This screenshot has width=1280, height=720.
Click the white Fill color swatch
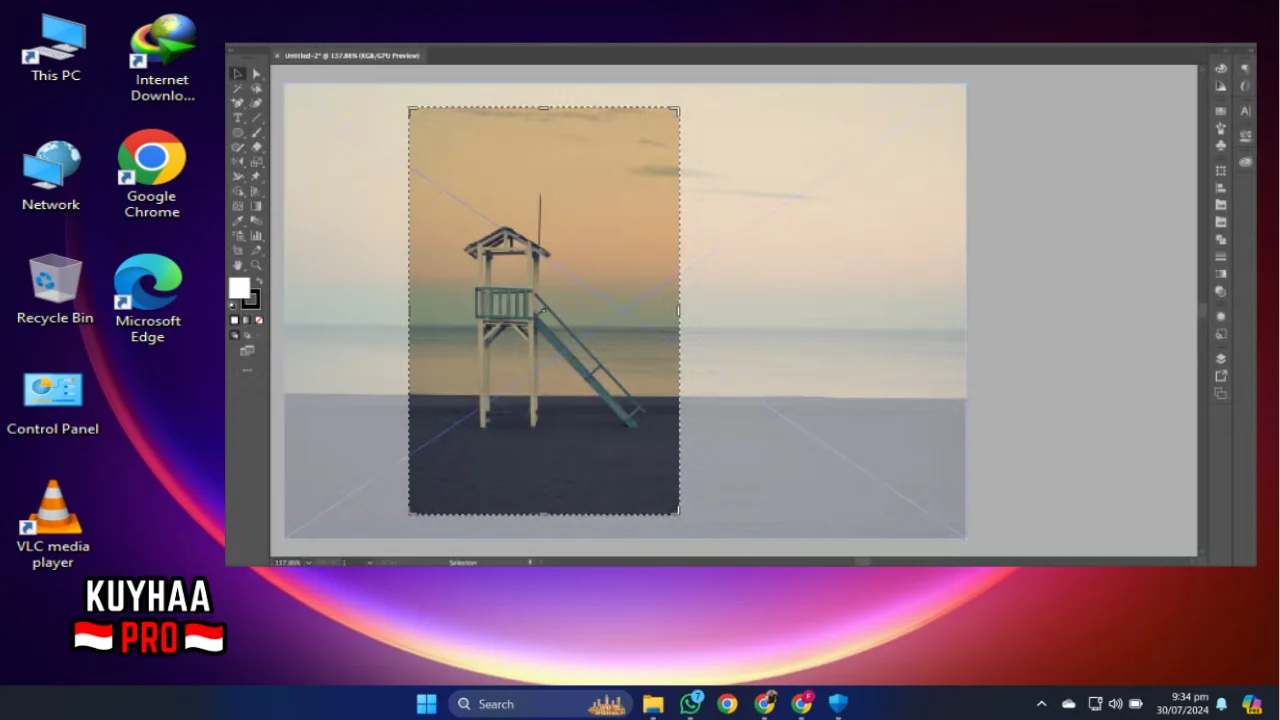click(239, 288)
